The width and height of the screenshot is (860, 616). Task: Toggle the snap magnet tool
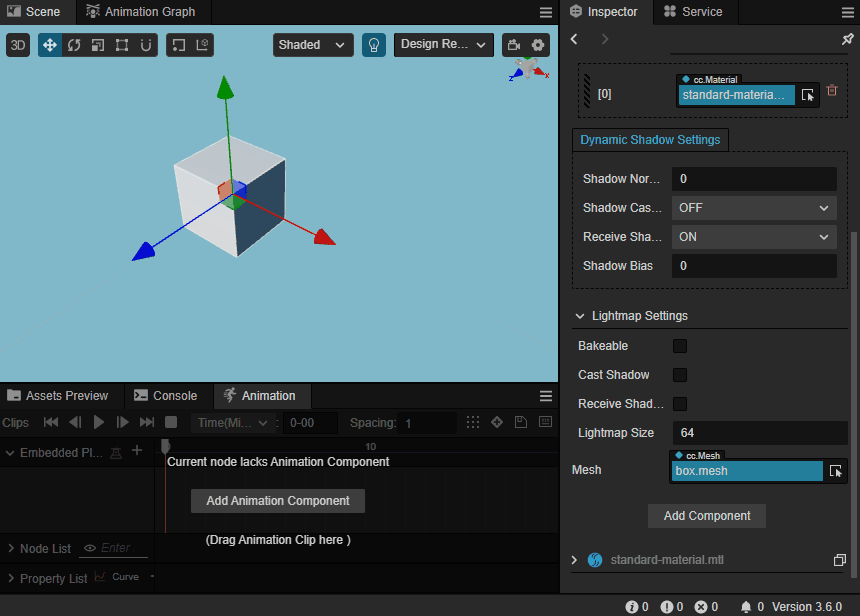tap(146, 45)
